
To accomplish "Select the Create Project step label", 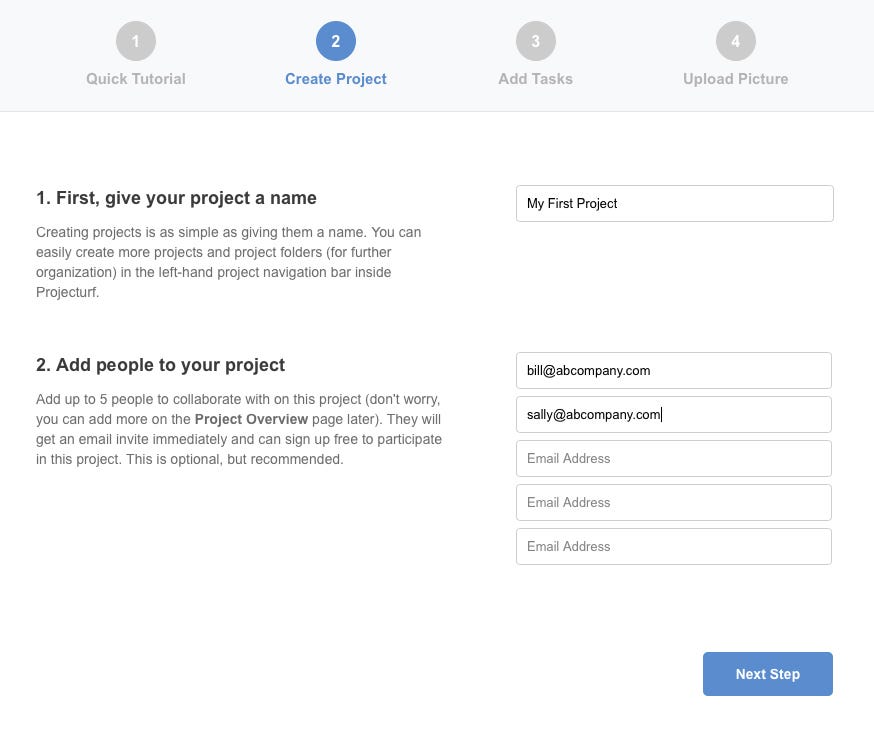I will click(x=336, y=79).
